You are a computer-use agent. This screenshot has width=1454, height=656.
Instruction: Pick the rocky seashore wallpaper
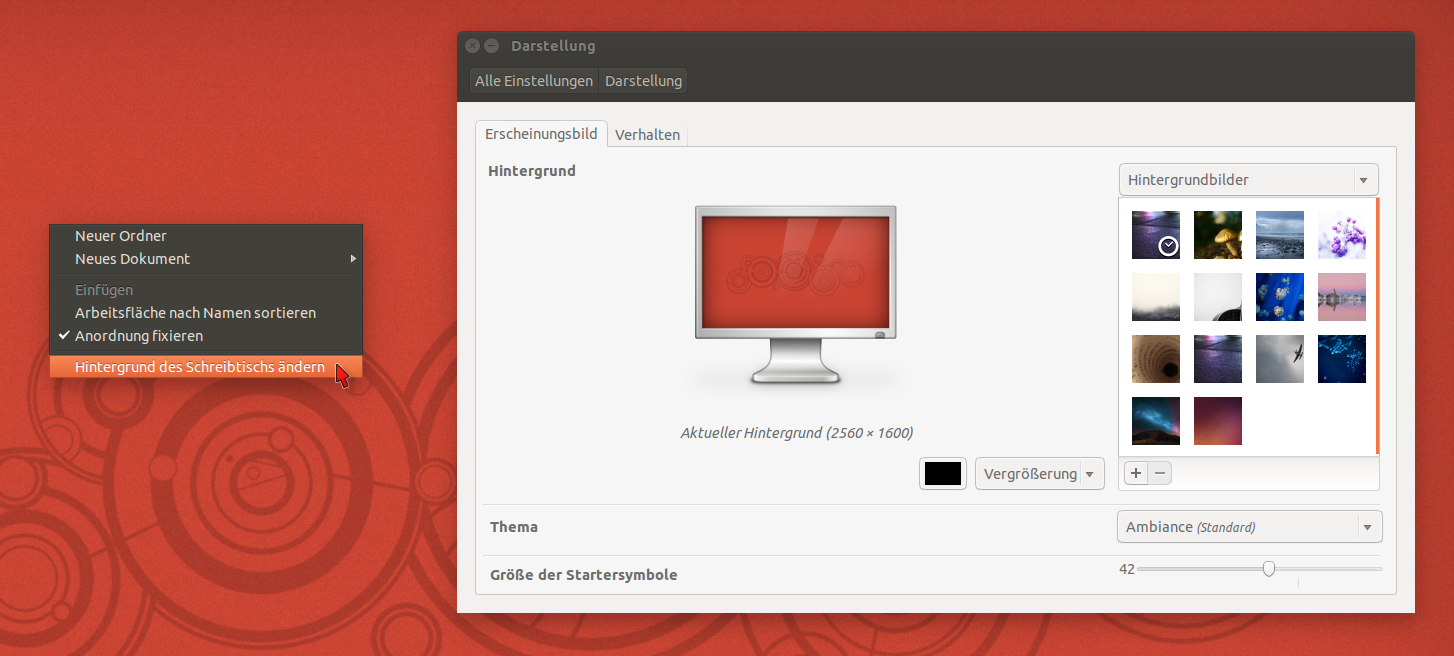1280,235
